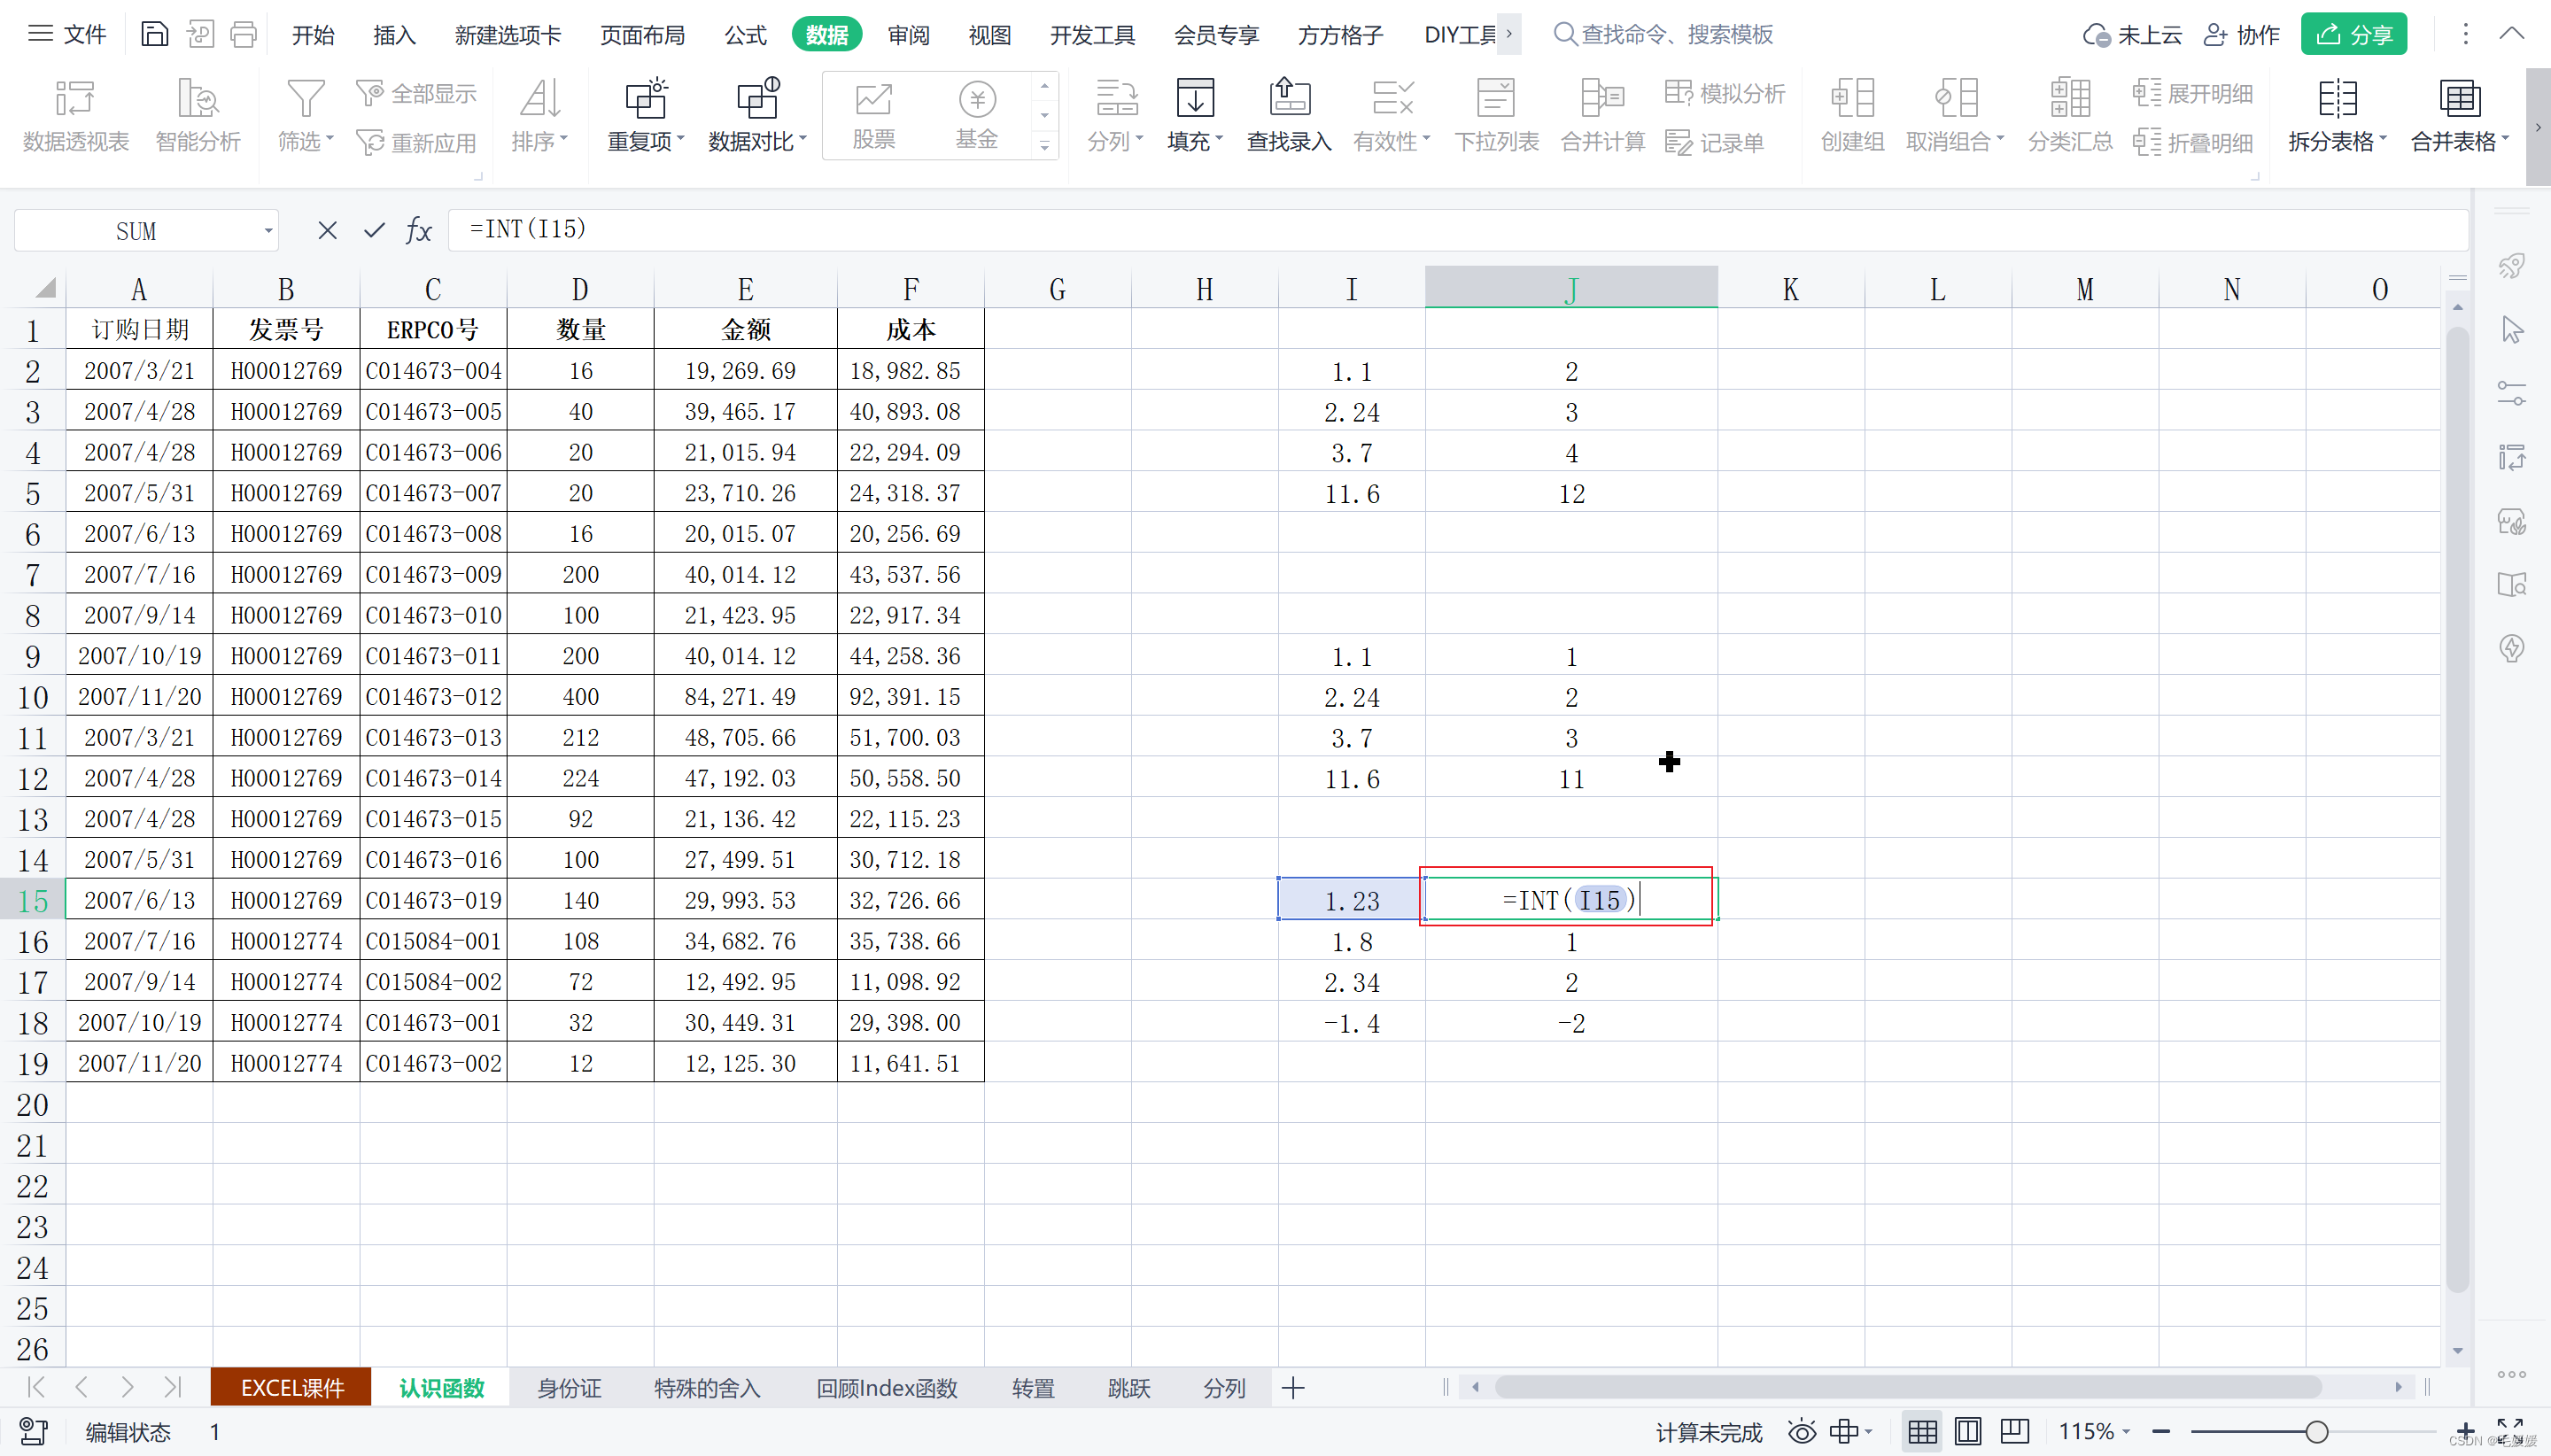This screenshot has height=1456, width=2551.
Task: Click Expand Details (展开明细)
Action: point(2193,94)
